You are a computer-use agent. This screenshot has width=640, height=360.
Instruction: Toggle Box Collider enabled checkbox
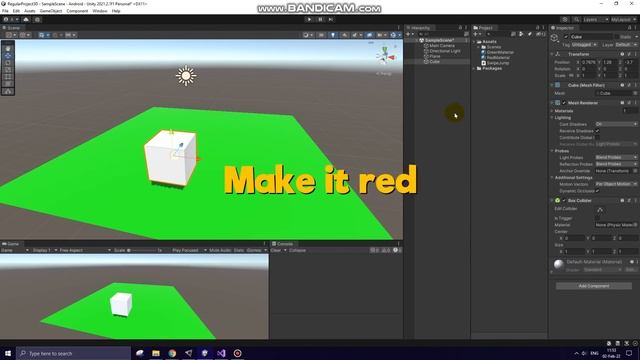pos(564,200)
